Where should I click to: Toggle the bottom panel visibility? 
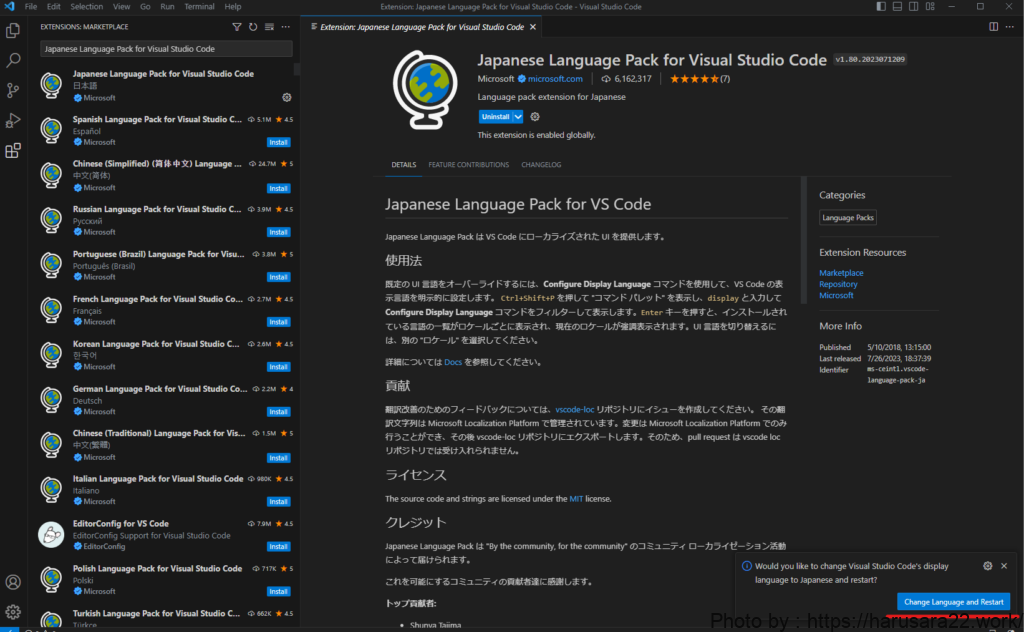(x=897, y=7)
